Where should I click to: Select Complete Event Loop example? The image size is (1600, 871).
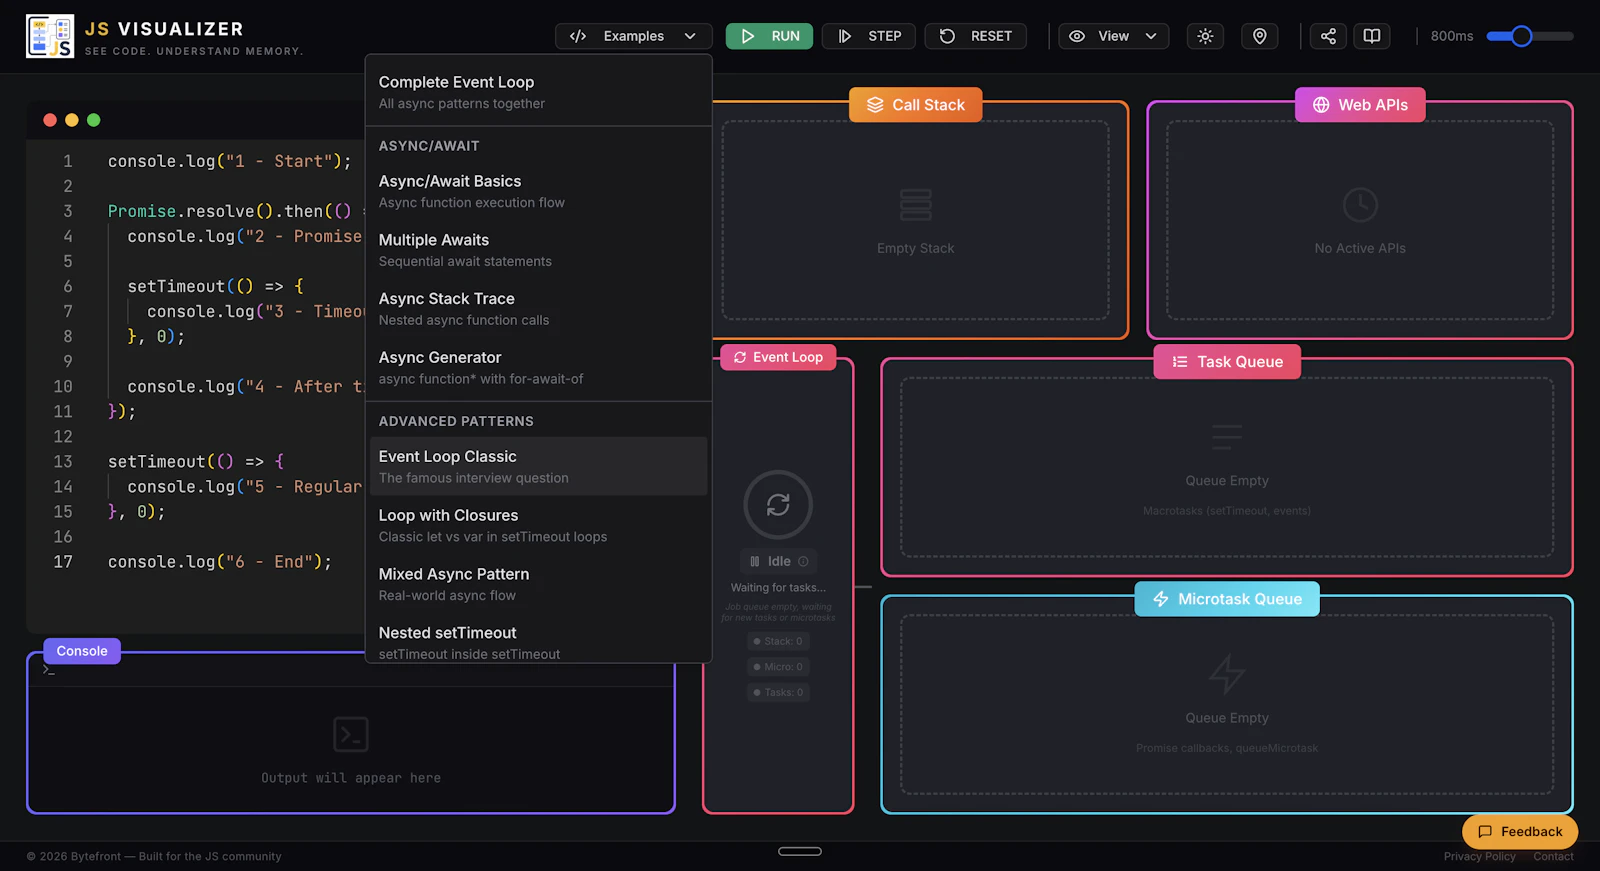538,92
